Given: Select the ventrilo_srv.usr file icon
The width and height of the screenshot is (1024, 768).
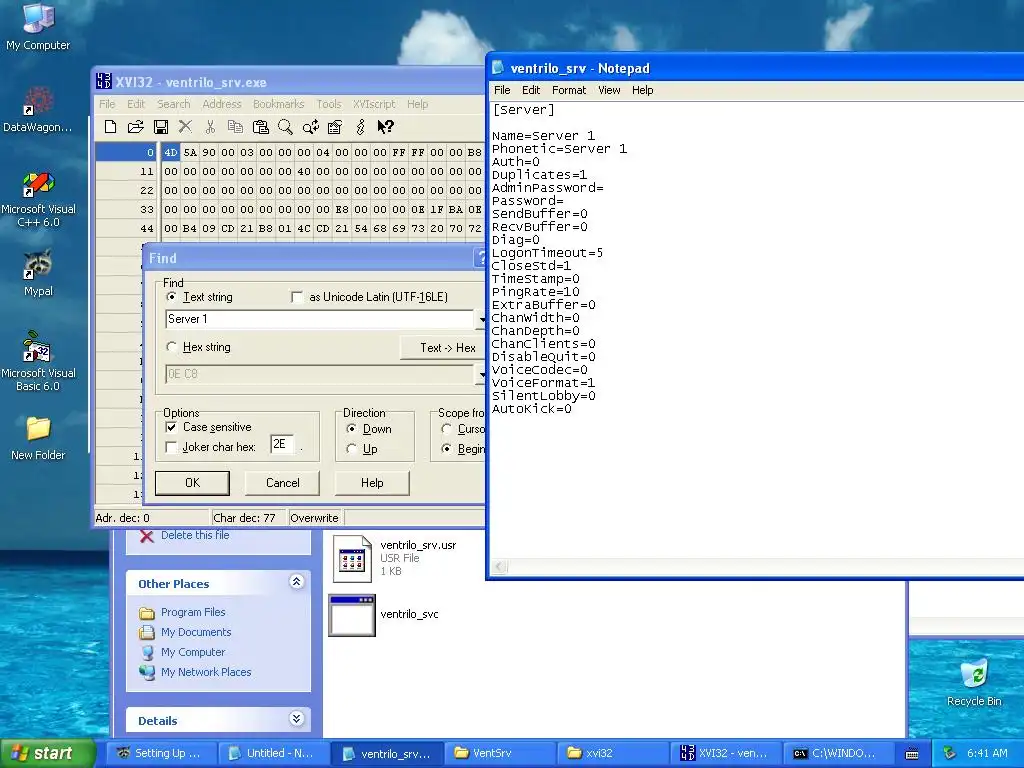Looking at the screenshot, I should click(x=352, y=558).
